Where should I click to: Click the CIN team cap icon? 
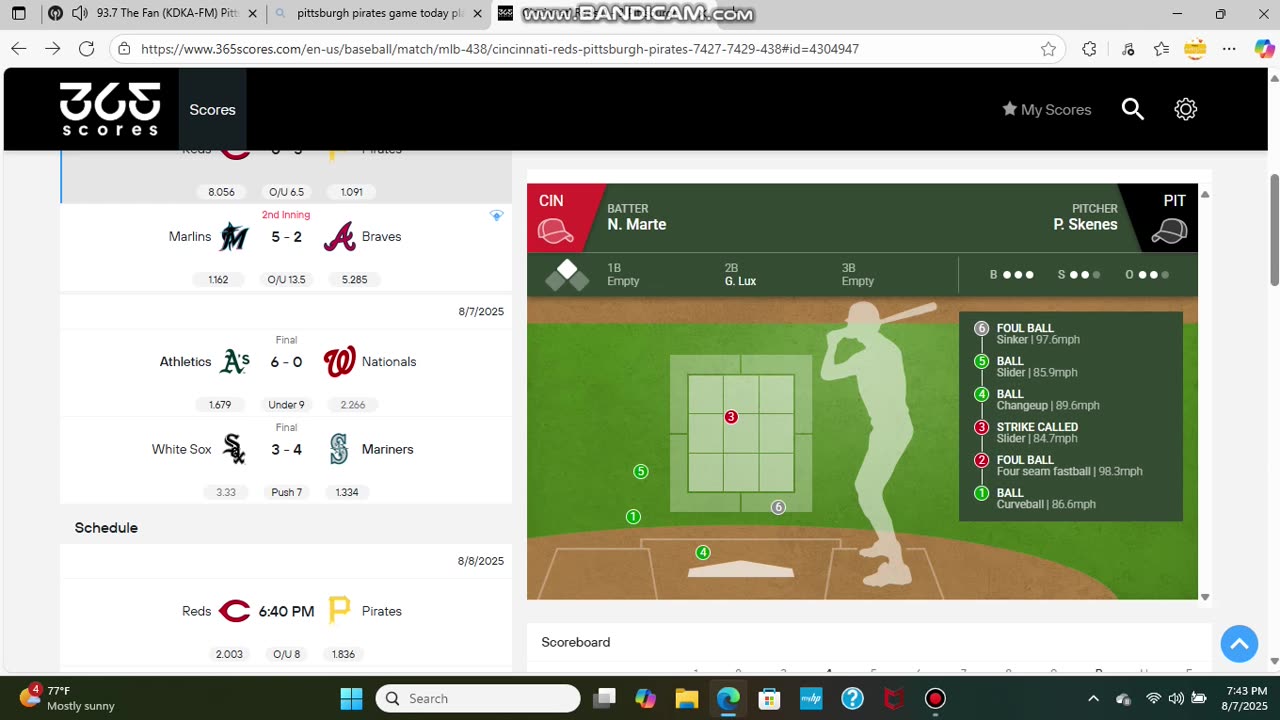[x=555, y=232]
